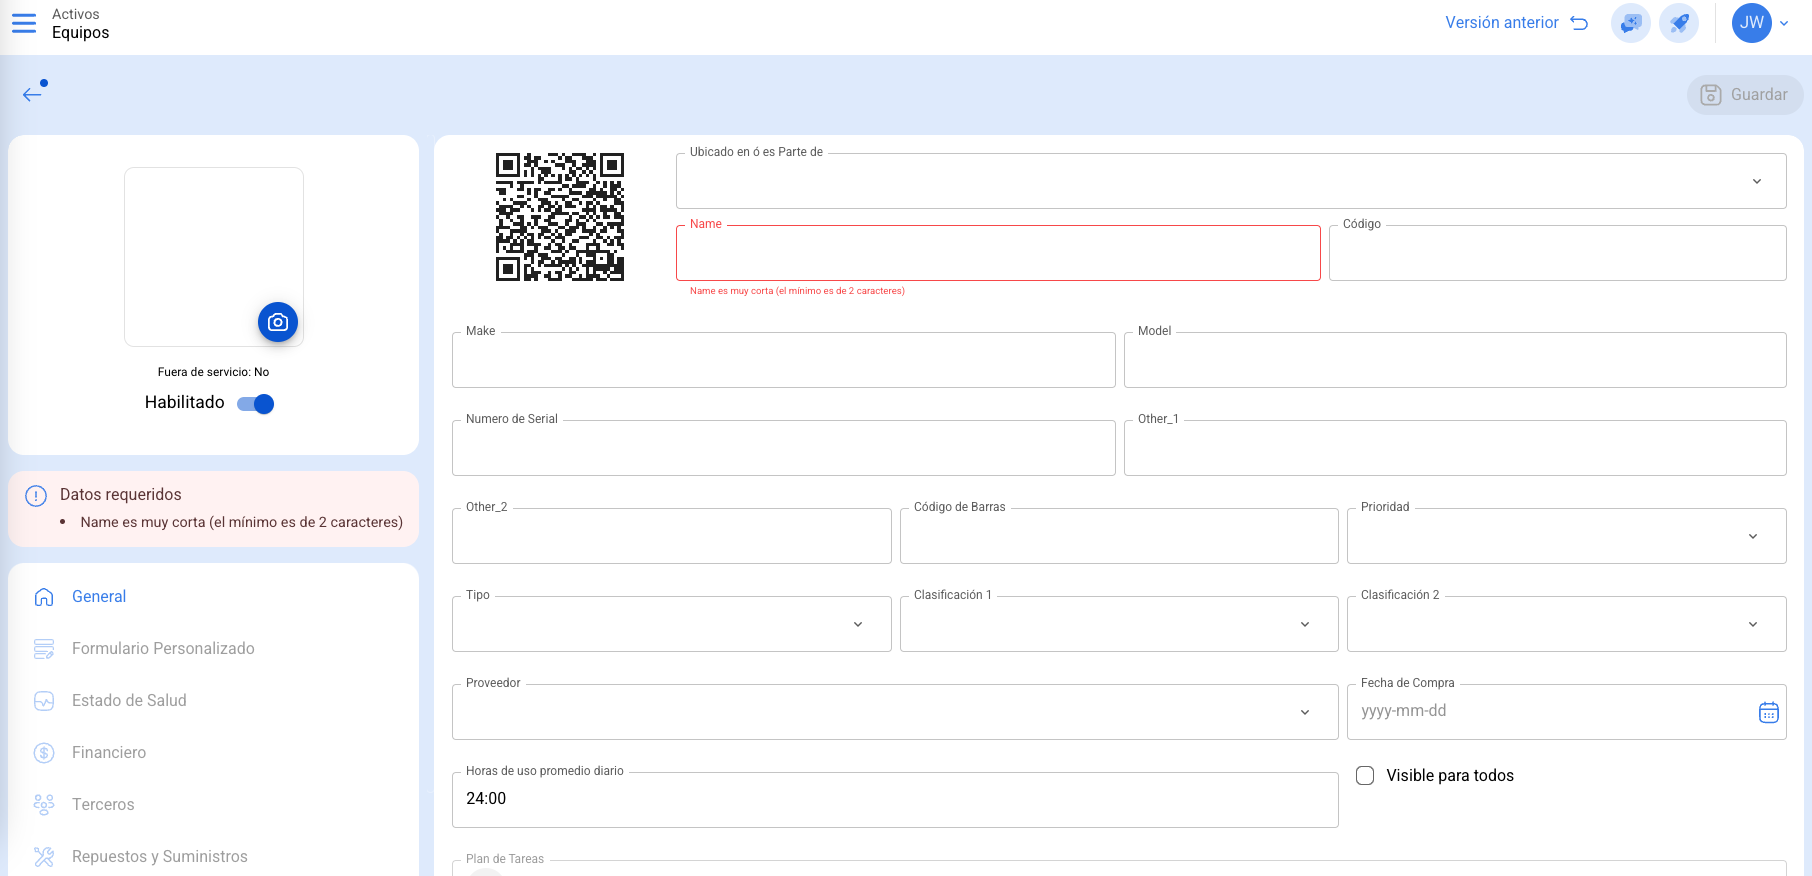Click the Datos requeridos warning icon
The image size is (1812, 876).
[36, 495]
